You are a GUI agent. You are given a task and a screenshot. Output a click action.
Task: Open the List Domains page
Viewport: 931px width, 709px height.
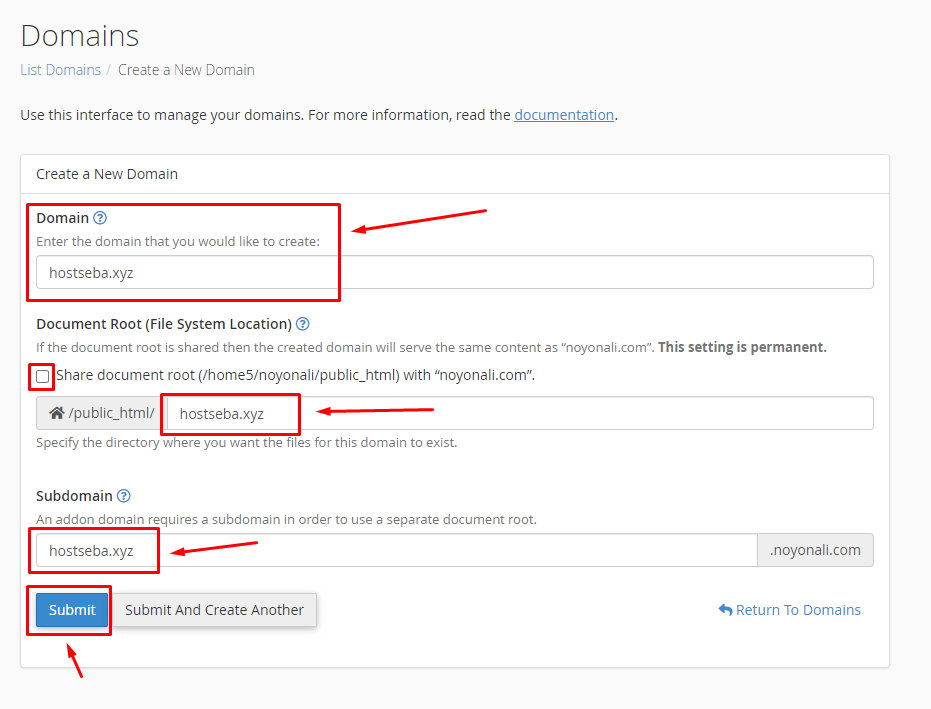point(60,69)
